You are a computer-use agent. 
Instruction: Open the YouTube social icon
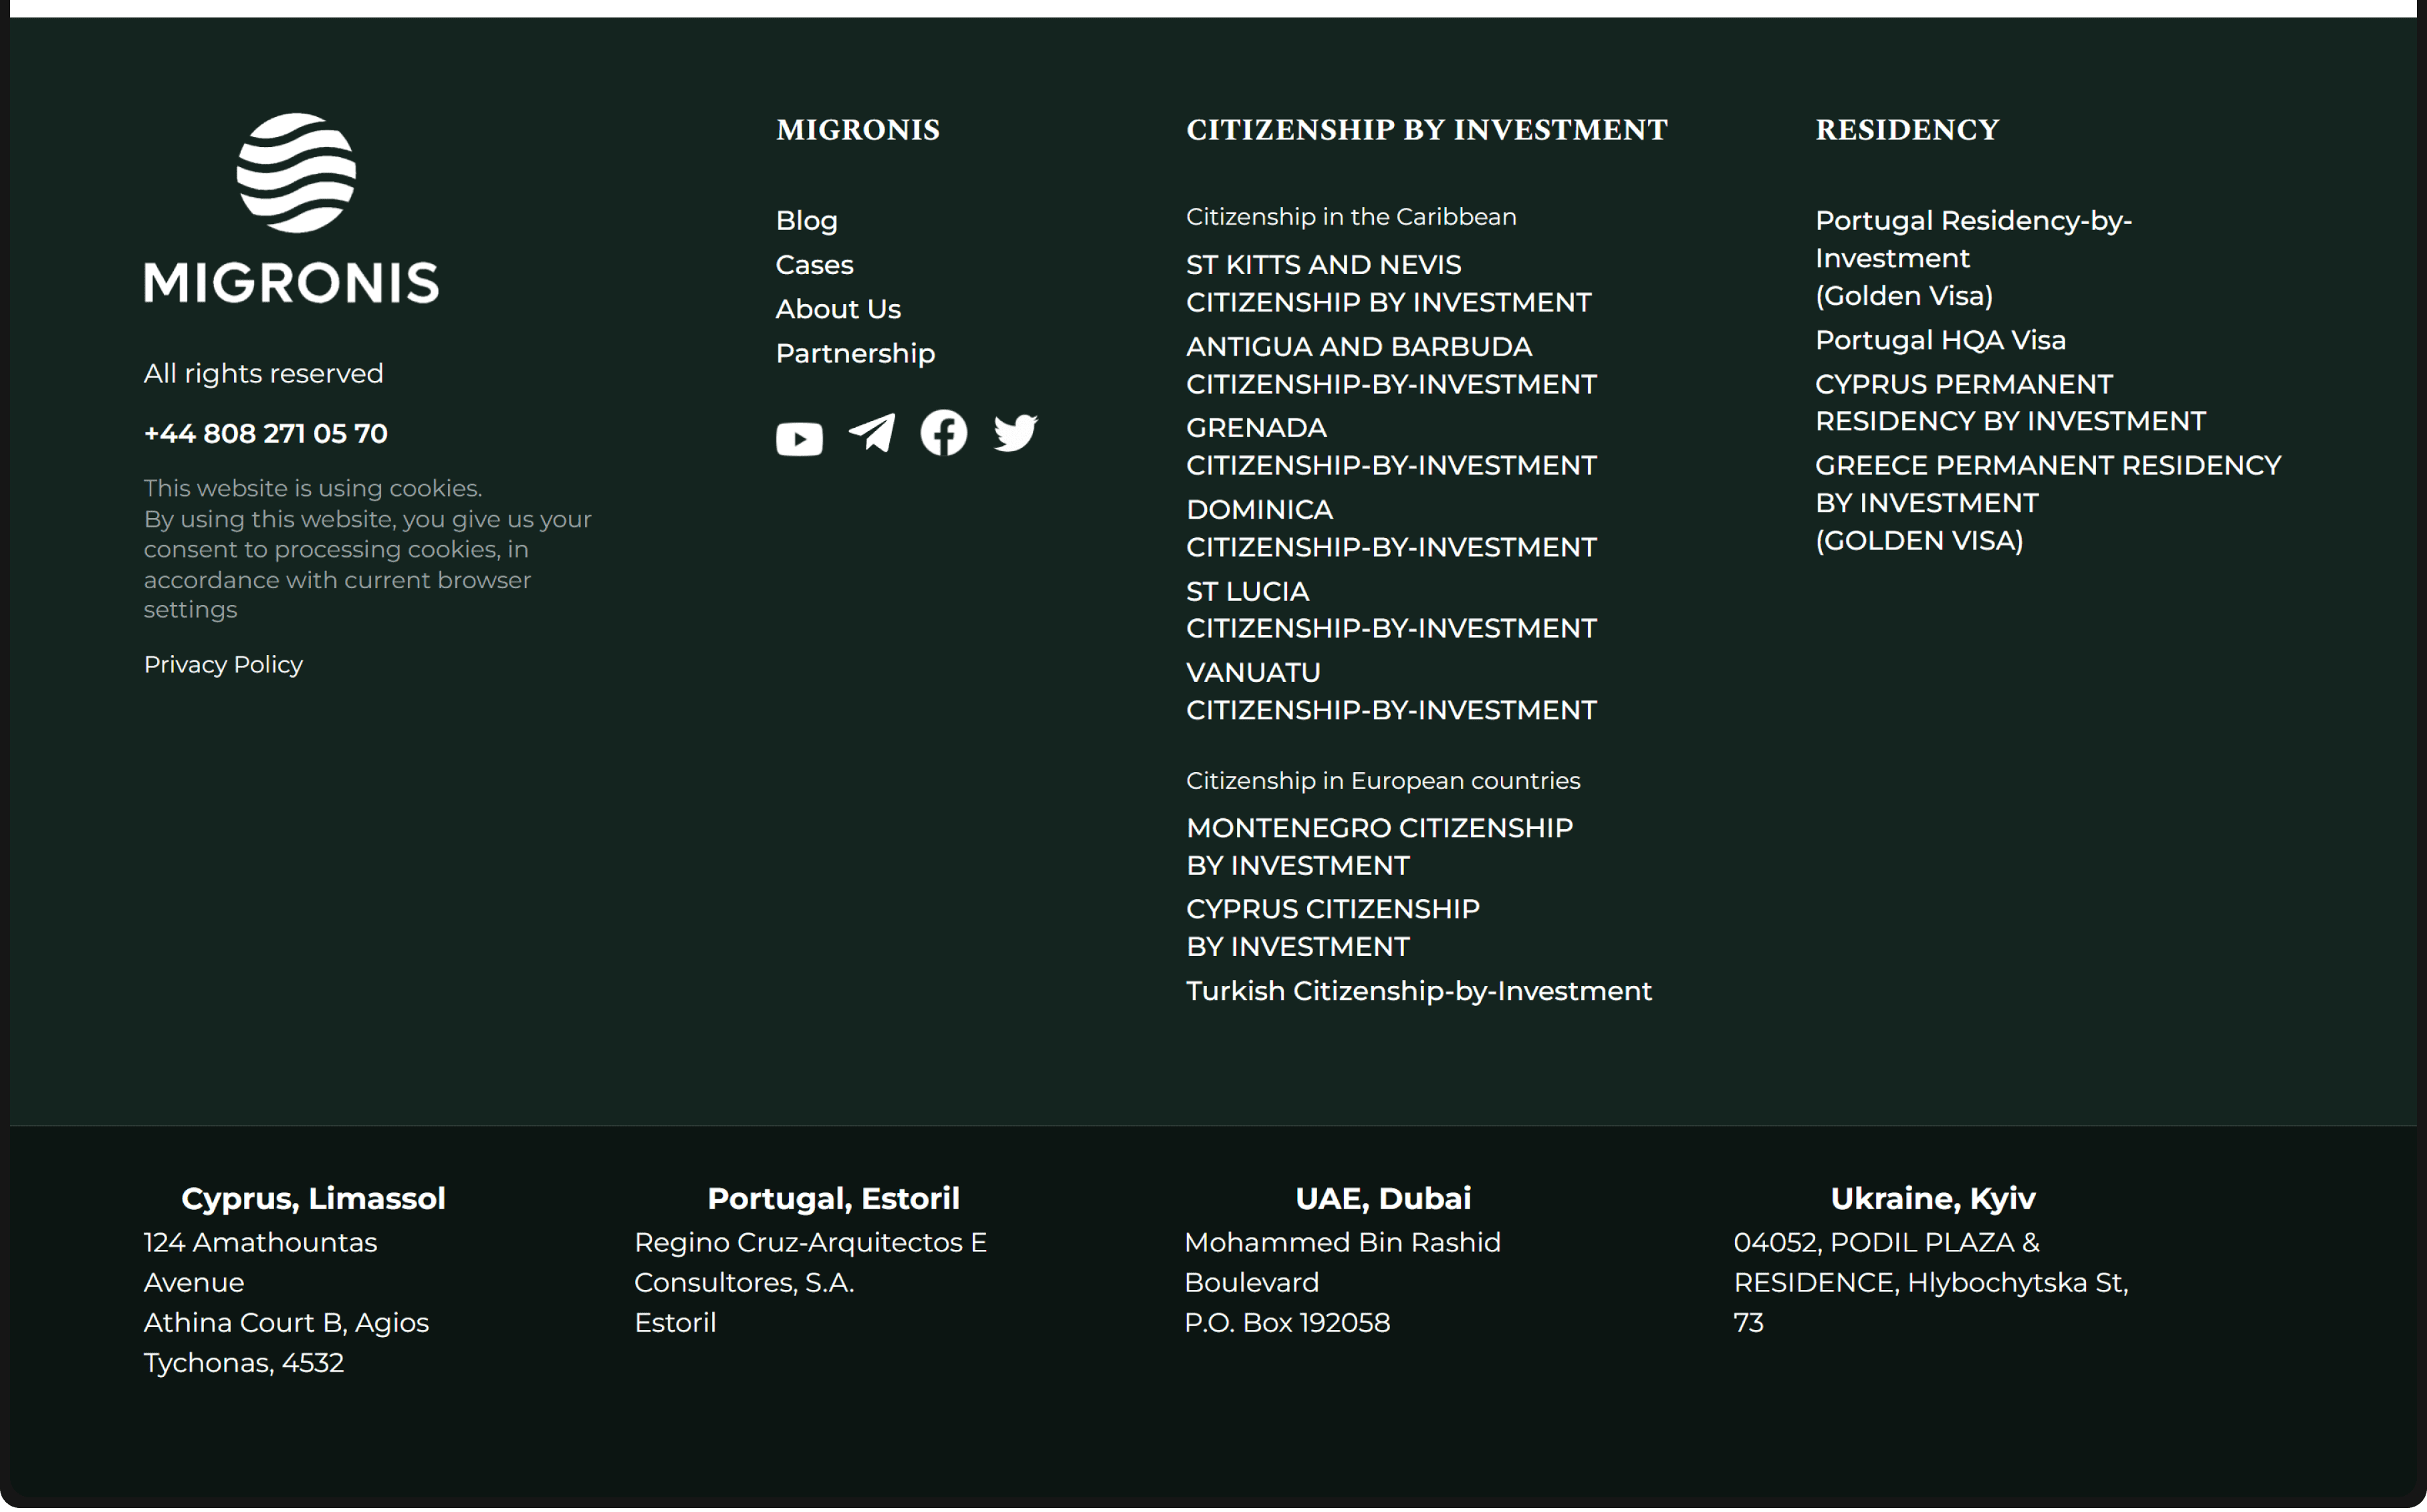point(799,438)
